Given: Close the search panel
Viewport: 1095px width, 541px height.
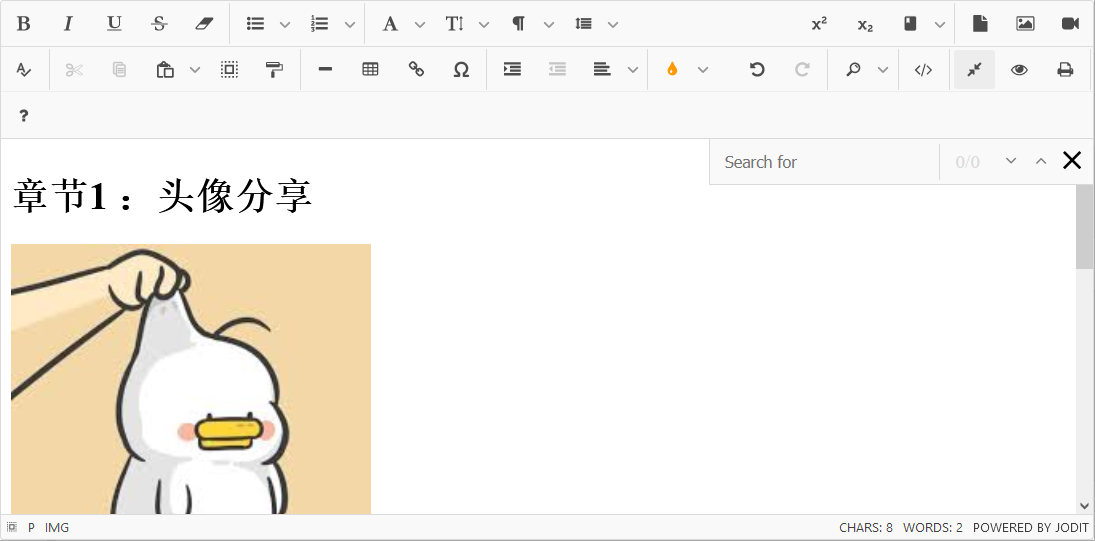Looking at the screenshot, I should point(1072,161).
